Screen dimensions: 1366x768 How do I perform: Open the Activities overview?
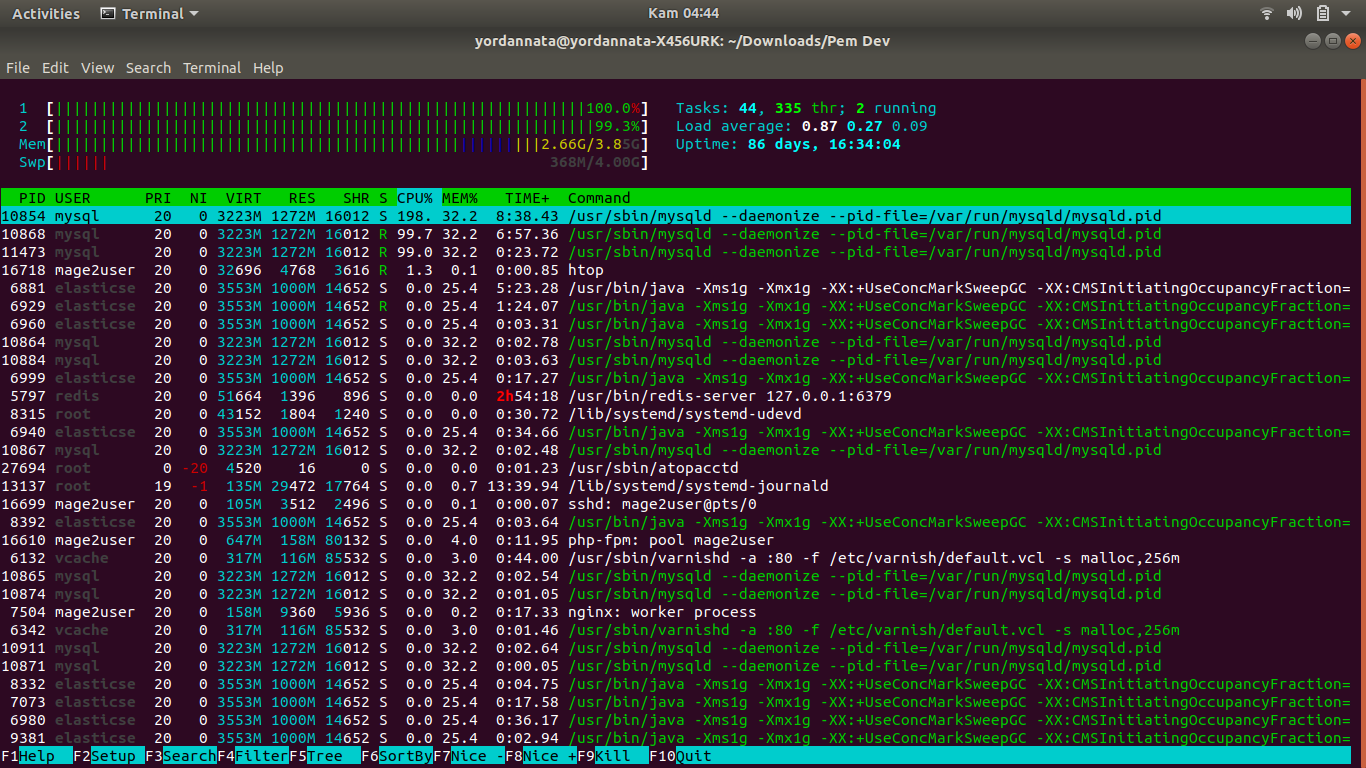click(x=46, y=14)
